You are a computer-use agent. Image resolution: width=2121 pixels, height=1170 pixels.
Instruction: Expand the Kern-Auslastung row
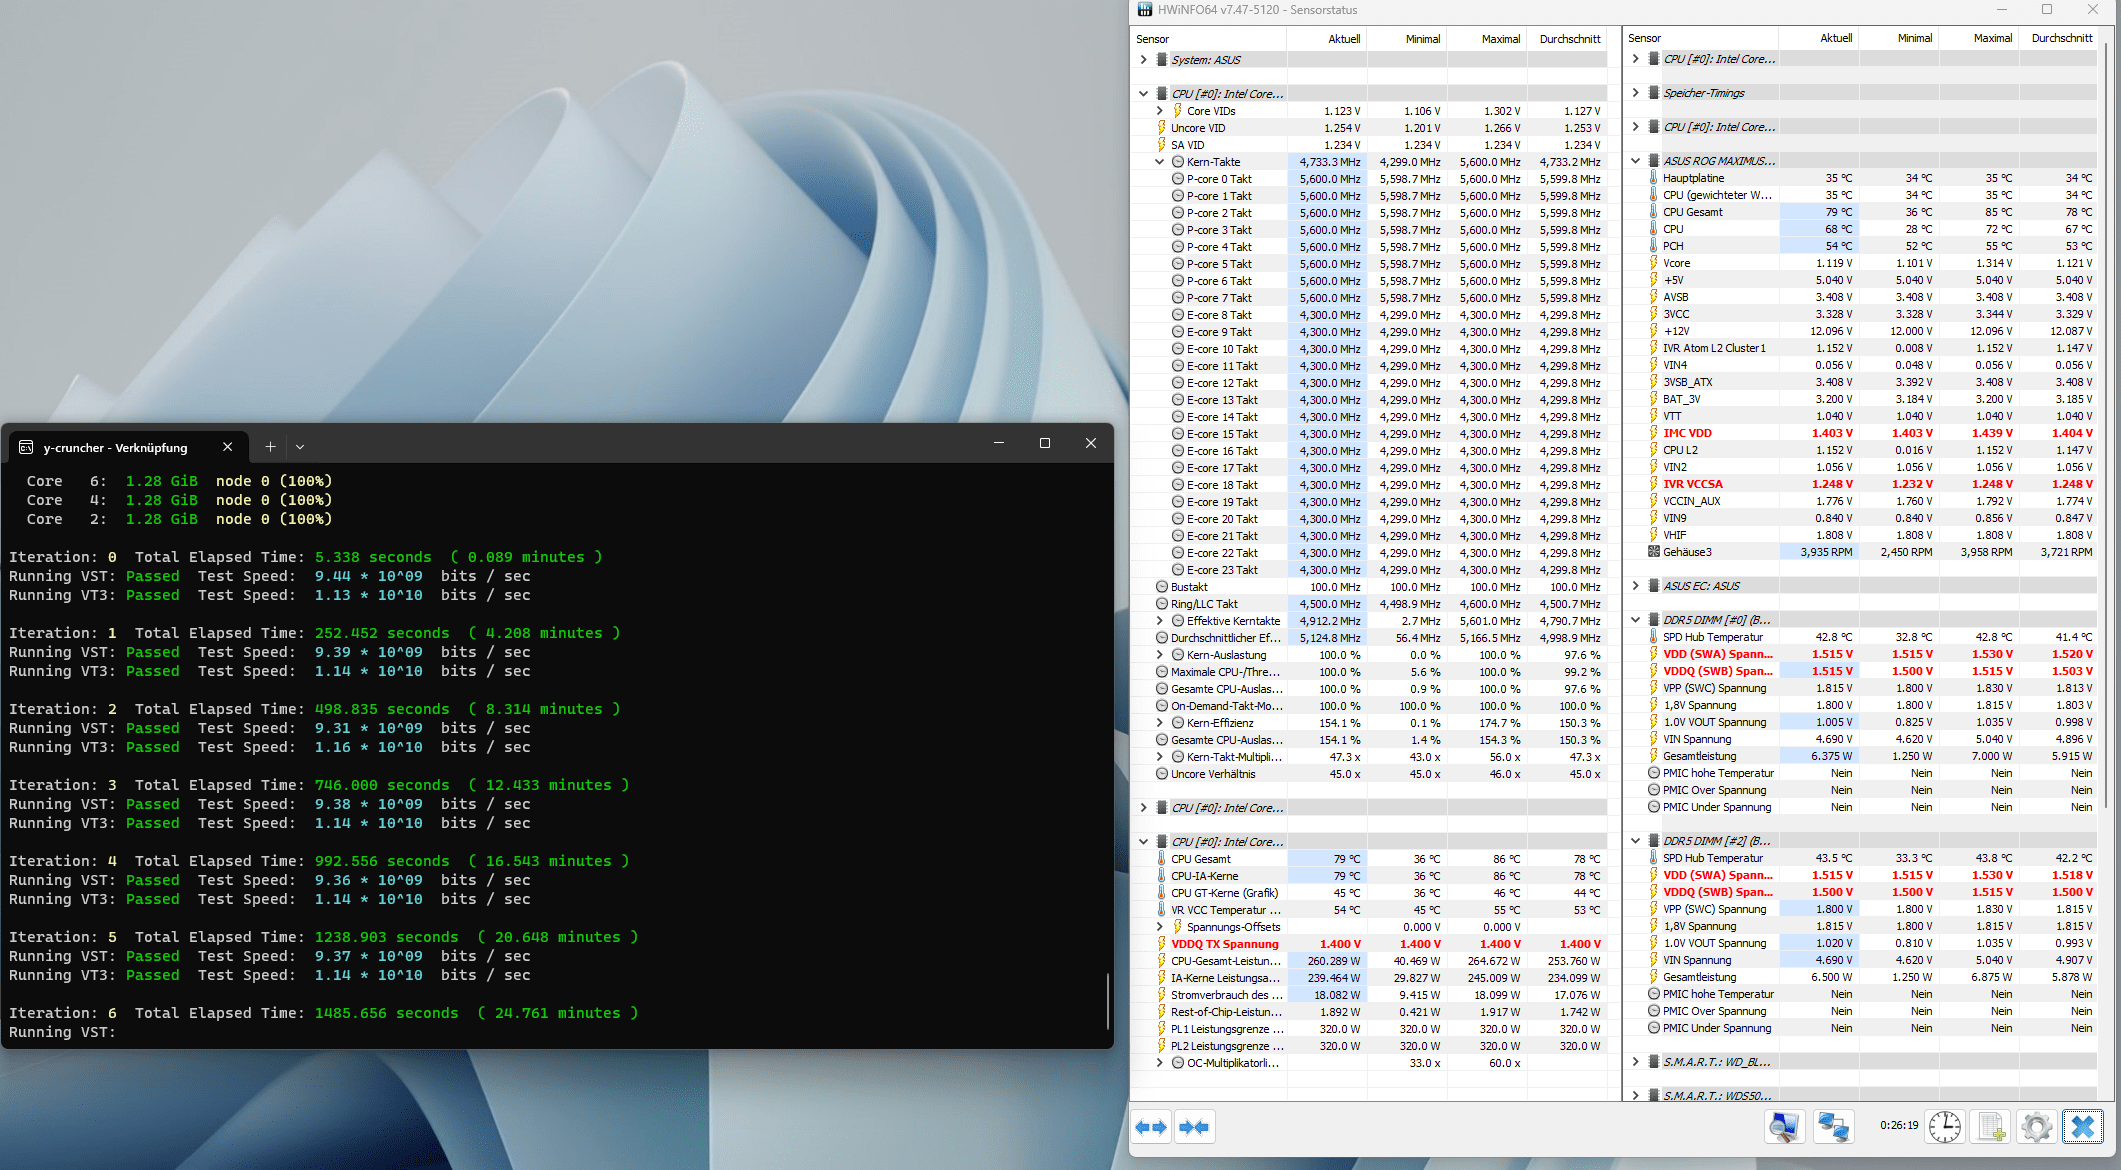[1159, 655]
